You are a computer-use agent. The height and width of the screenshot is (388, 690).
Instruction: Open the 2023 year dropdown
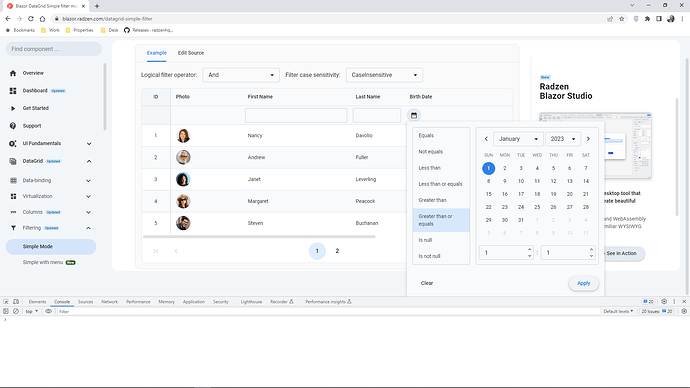[563, 139]
